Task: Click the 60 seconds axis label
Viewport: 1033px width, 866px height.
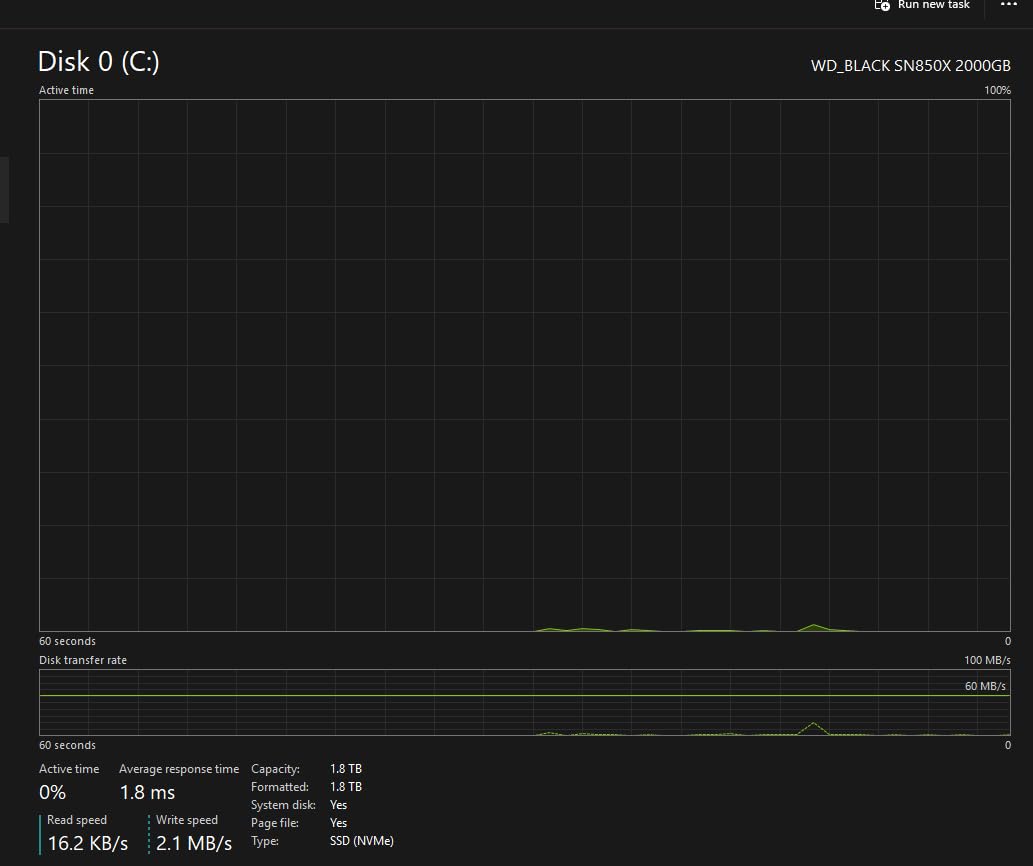Action: [x=67, y=640]
